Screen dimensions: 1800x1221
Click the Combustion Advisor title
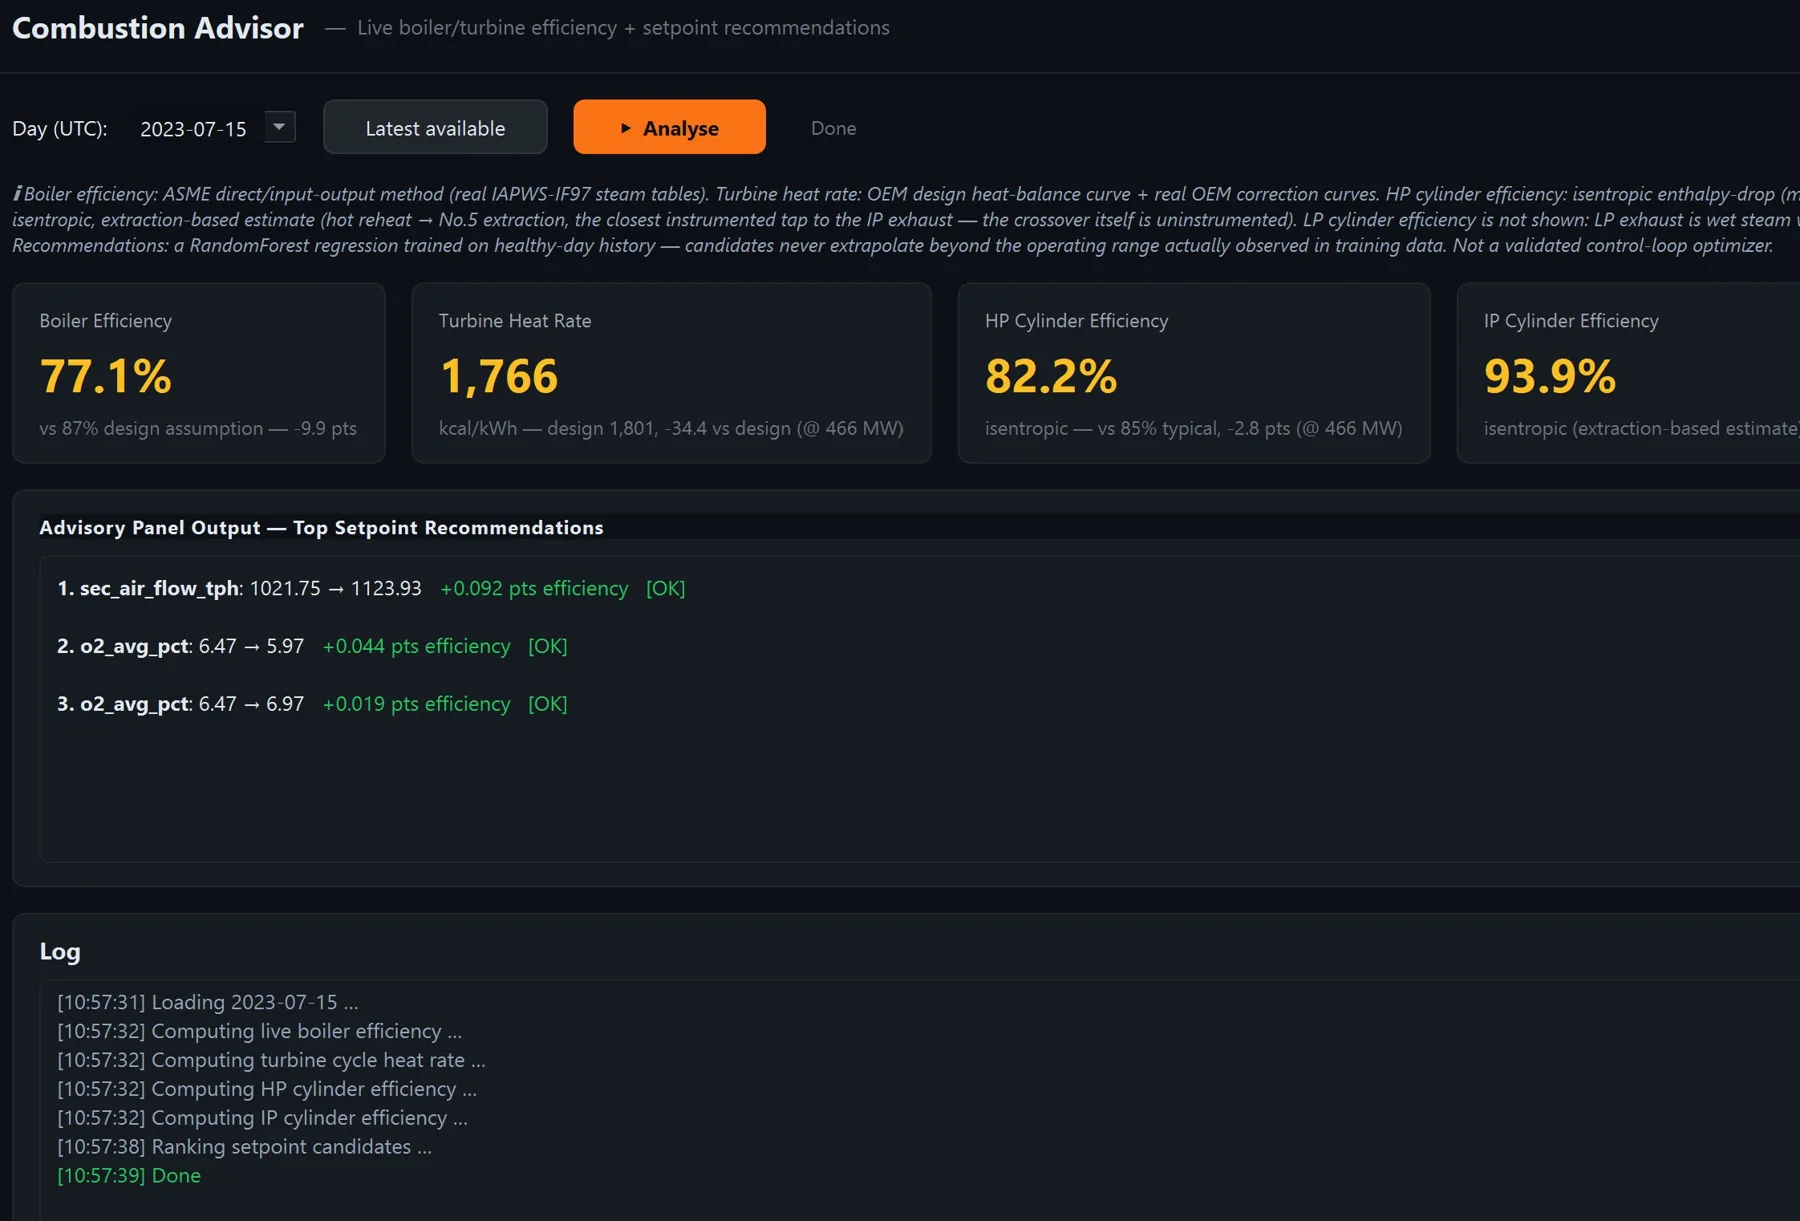tap(158, 28)
